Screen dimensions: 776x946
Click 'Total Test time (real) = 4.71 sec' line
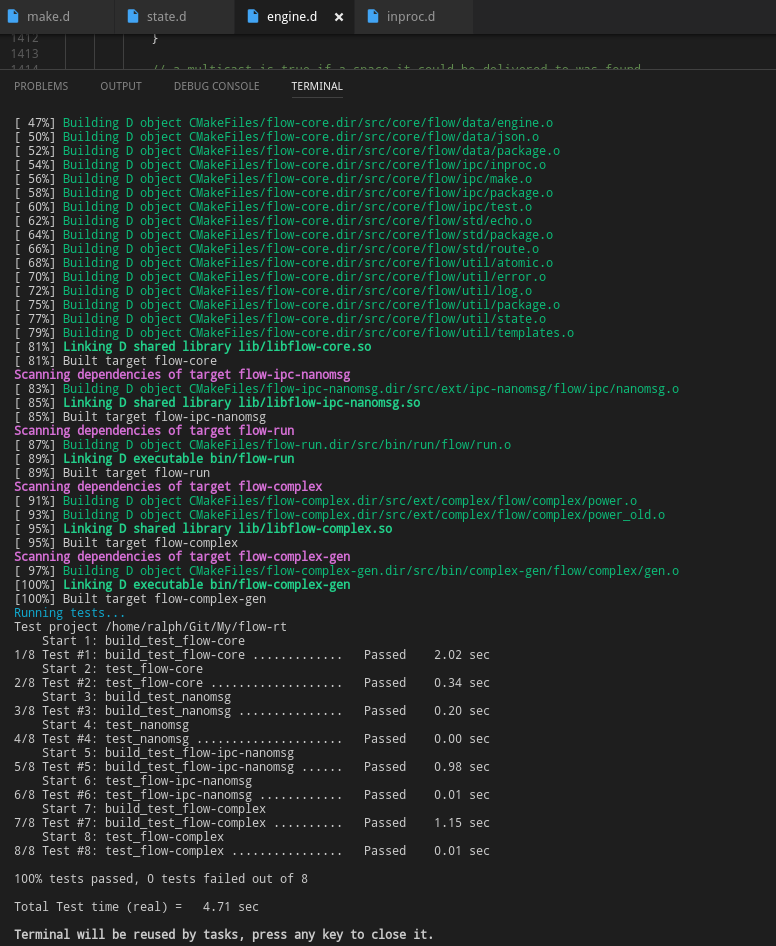click(x=136, y=907)
